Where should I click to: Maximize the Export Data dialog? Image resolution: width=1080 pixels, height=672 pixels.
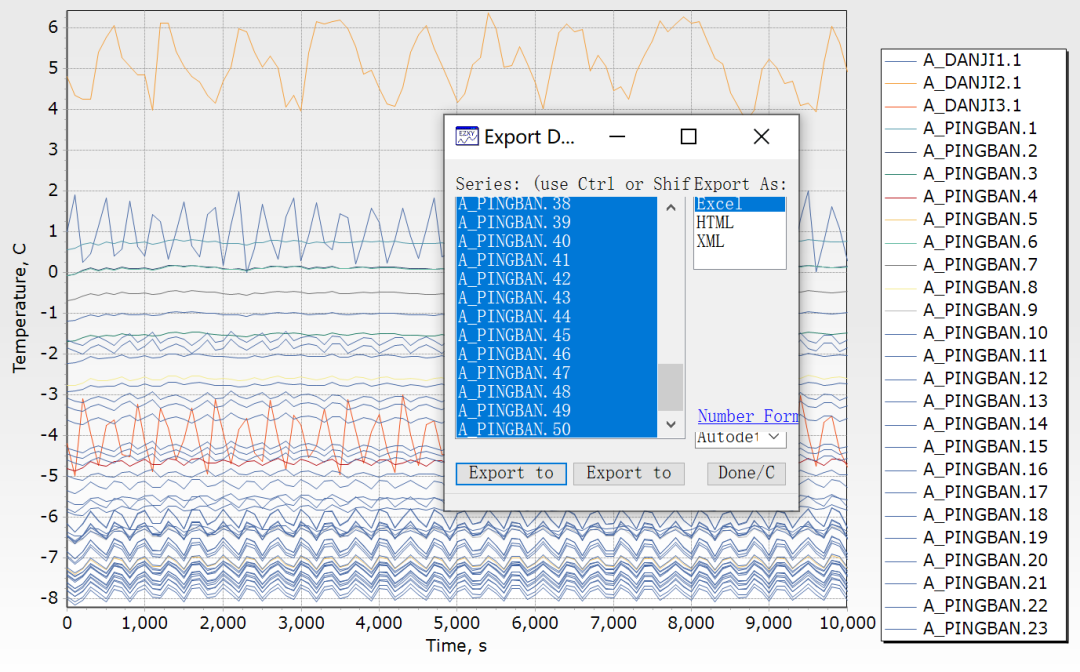click(x=688, y=136)
